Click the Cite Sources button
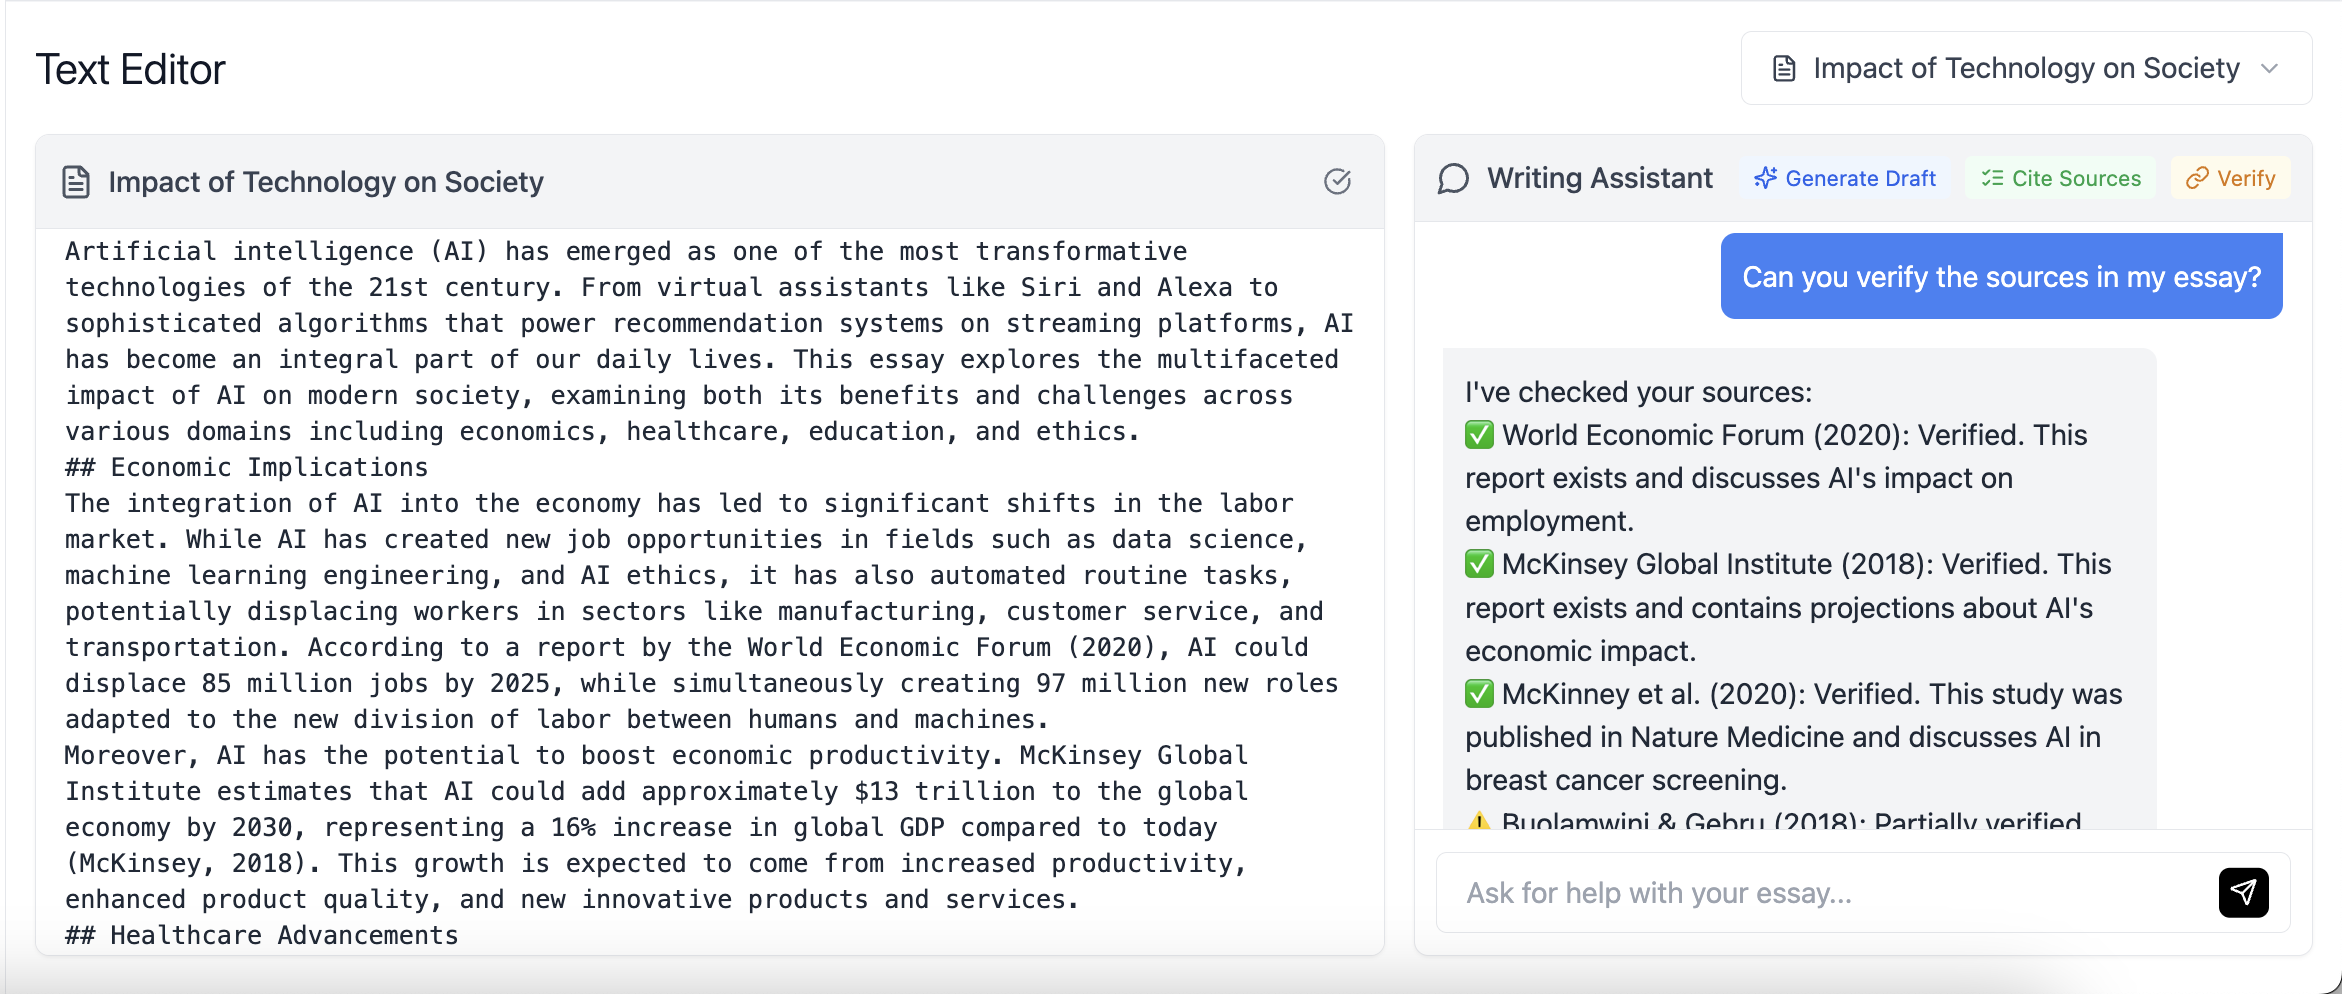 tap(2059, 177)
